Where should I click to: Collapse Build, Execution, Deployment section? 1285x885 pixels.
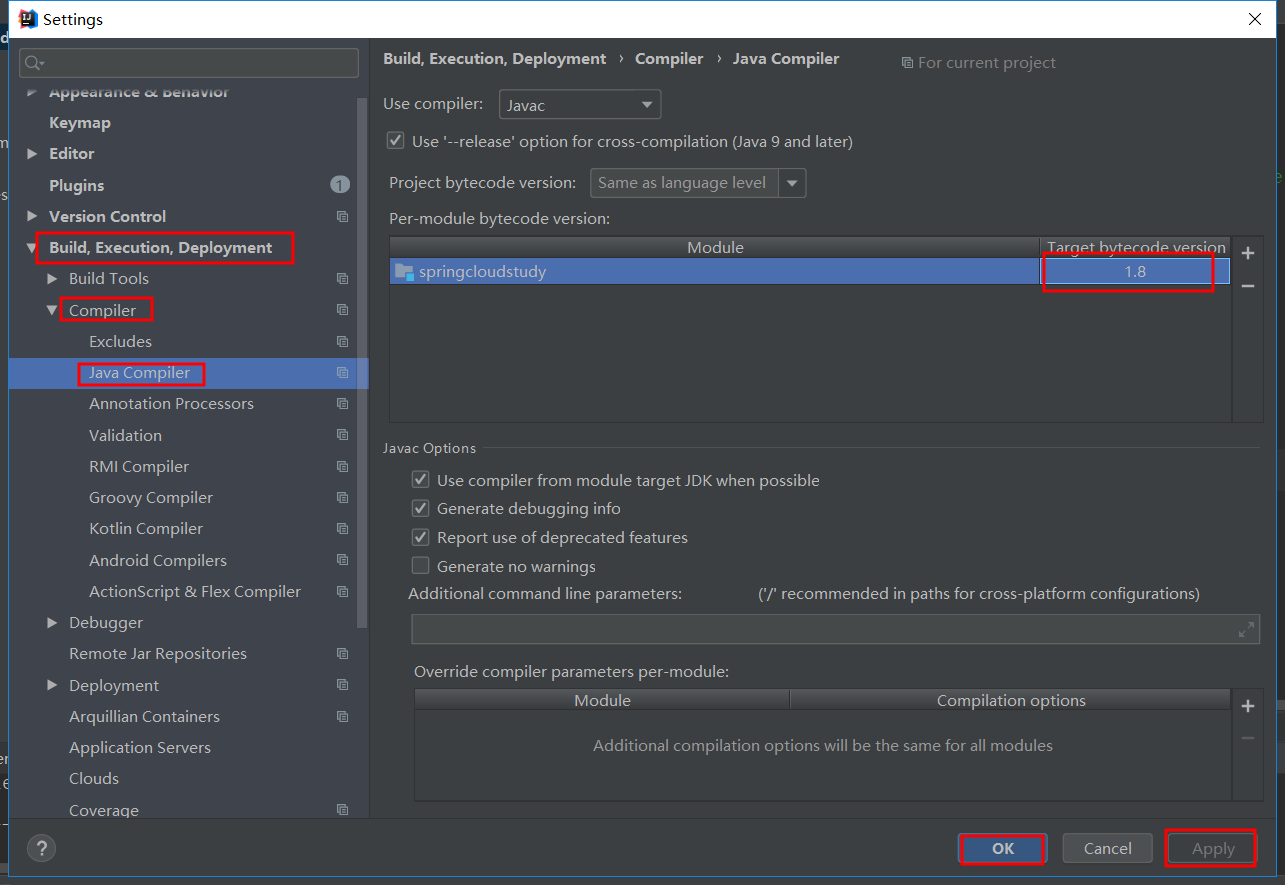pos(32,248)
